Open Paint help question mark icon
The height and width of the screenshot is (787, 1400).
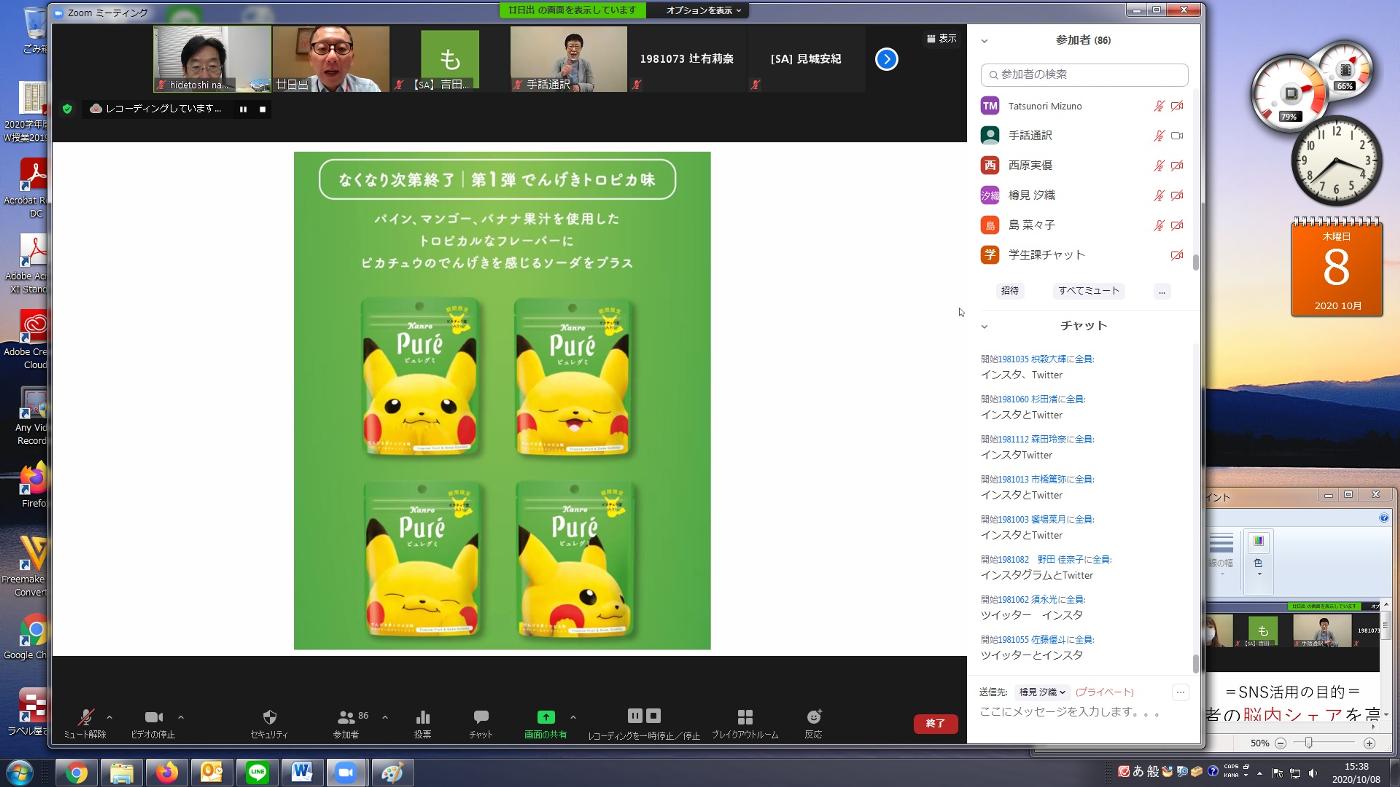1385,518
